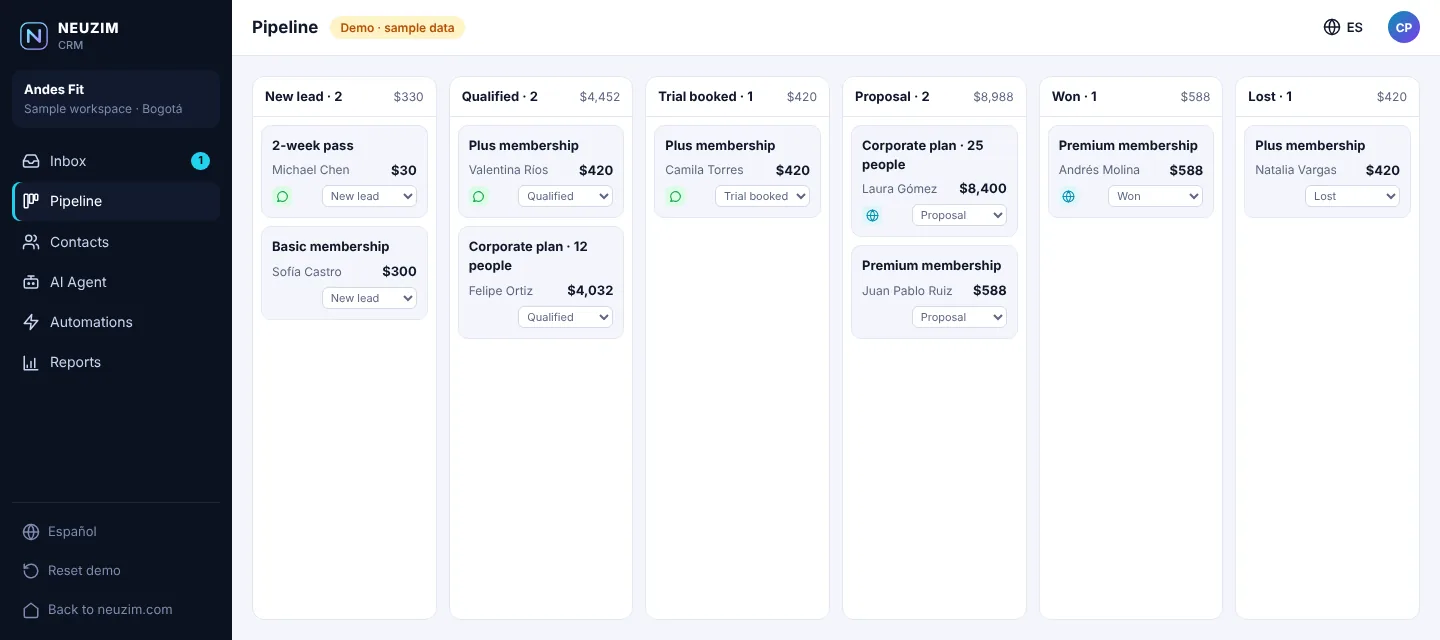This screenshot has height=640, width=1440.
Task: Click the Corporate plan · 25 people title
Action: click(923, 155)
